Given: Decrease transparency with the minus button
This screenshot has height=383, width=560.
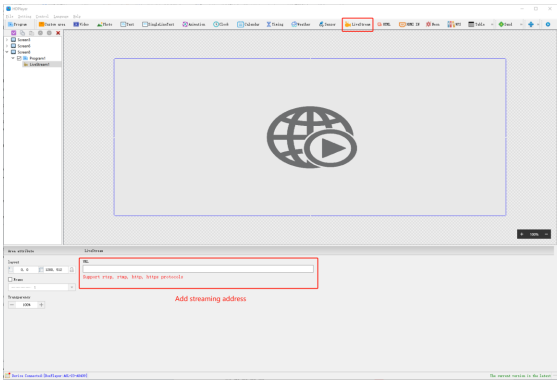Looking at the screenshot, I should tap(12, 305).
